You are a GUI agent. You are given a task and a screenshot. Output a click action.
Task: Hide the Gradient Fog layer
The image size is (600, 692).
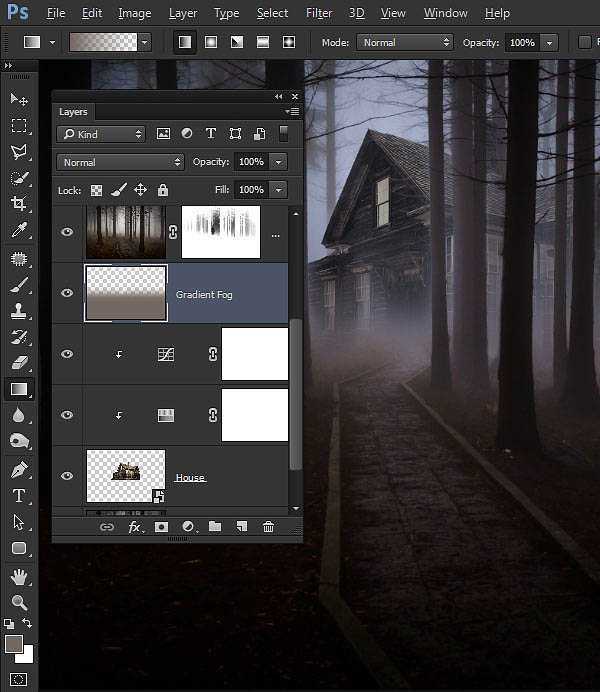pyautogui.click(x=67, y=293)
